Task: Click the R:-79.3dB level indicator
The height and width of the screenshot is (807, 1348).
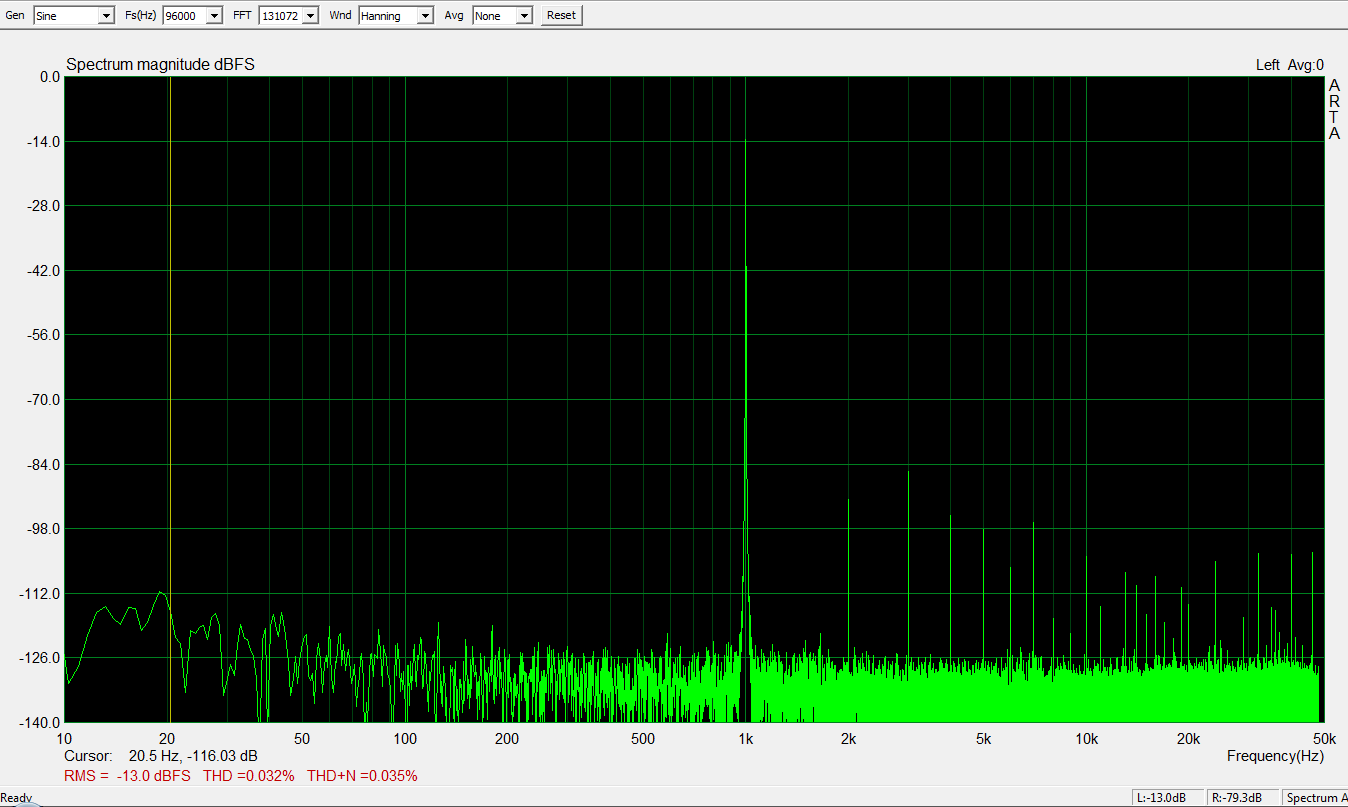Action: coord(1242,798)
